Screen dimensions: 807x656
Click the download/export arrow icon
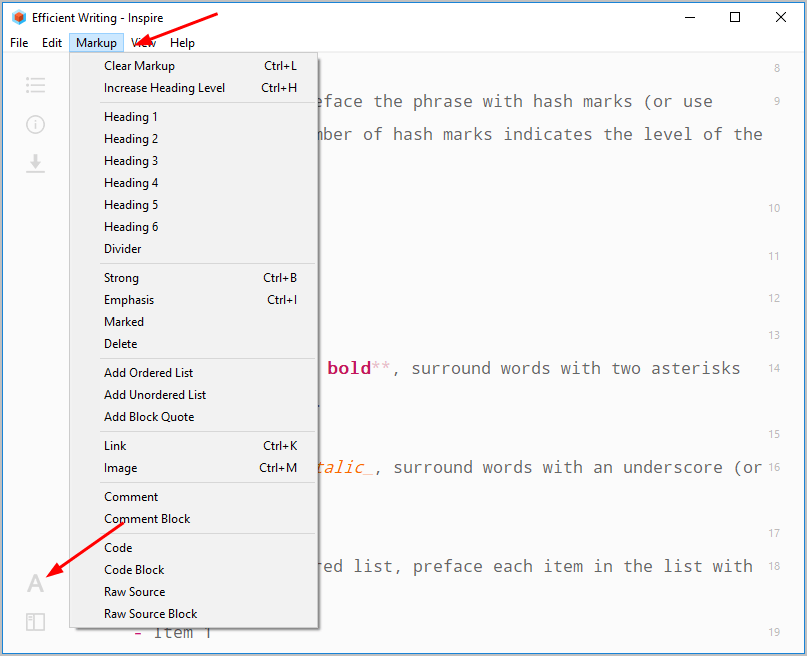pos(36,163)
